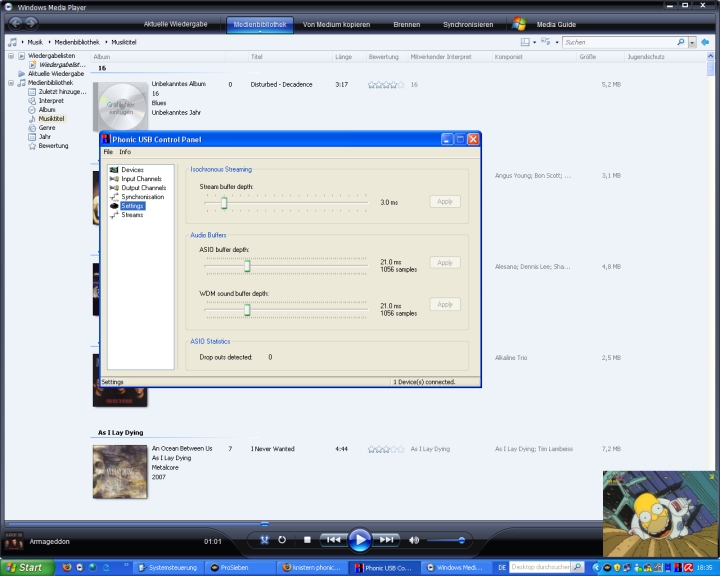Open File menu in Phonic USB Control Panel
This screenshot has height=576, width=720.
click(x=108, y=152)
